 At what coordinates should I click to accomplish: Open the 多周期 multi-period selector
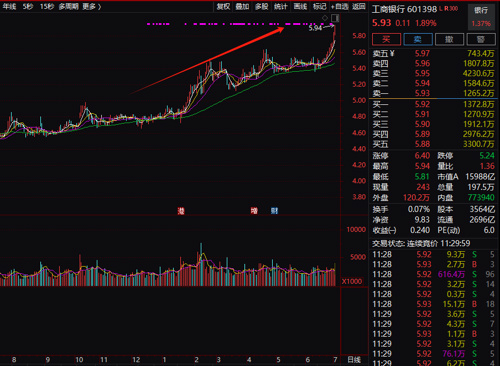click(x=68, y=6)
